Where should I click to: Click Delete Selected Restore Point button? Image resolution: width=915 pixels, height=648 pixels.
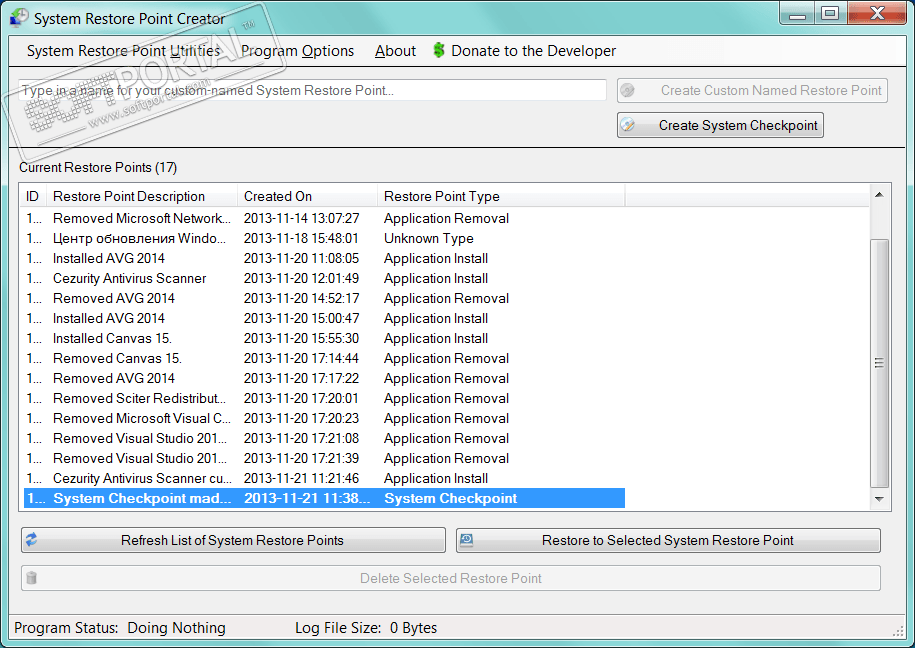[450, 578]
